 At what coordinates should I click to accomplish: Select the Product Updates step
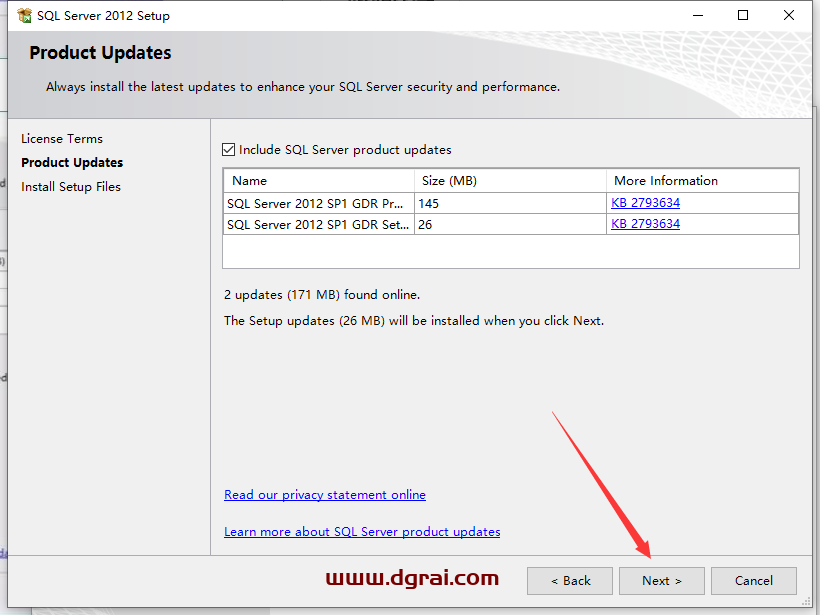click(72, 163)
